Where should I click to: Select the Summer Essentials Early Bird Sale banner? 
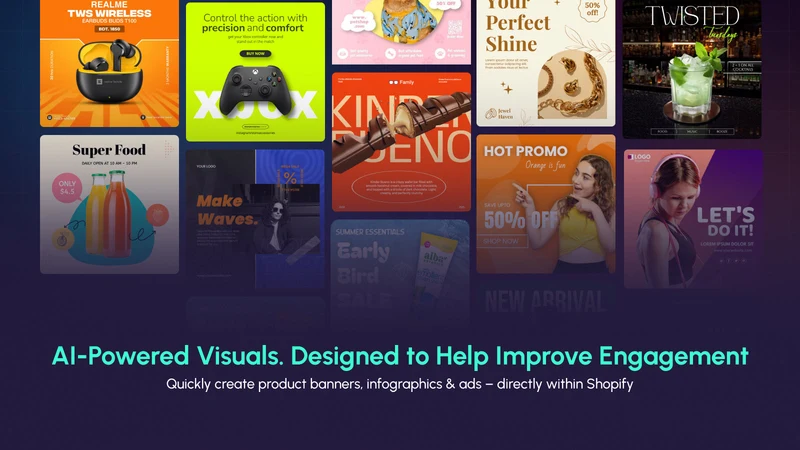click(x=400, y=273)
